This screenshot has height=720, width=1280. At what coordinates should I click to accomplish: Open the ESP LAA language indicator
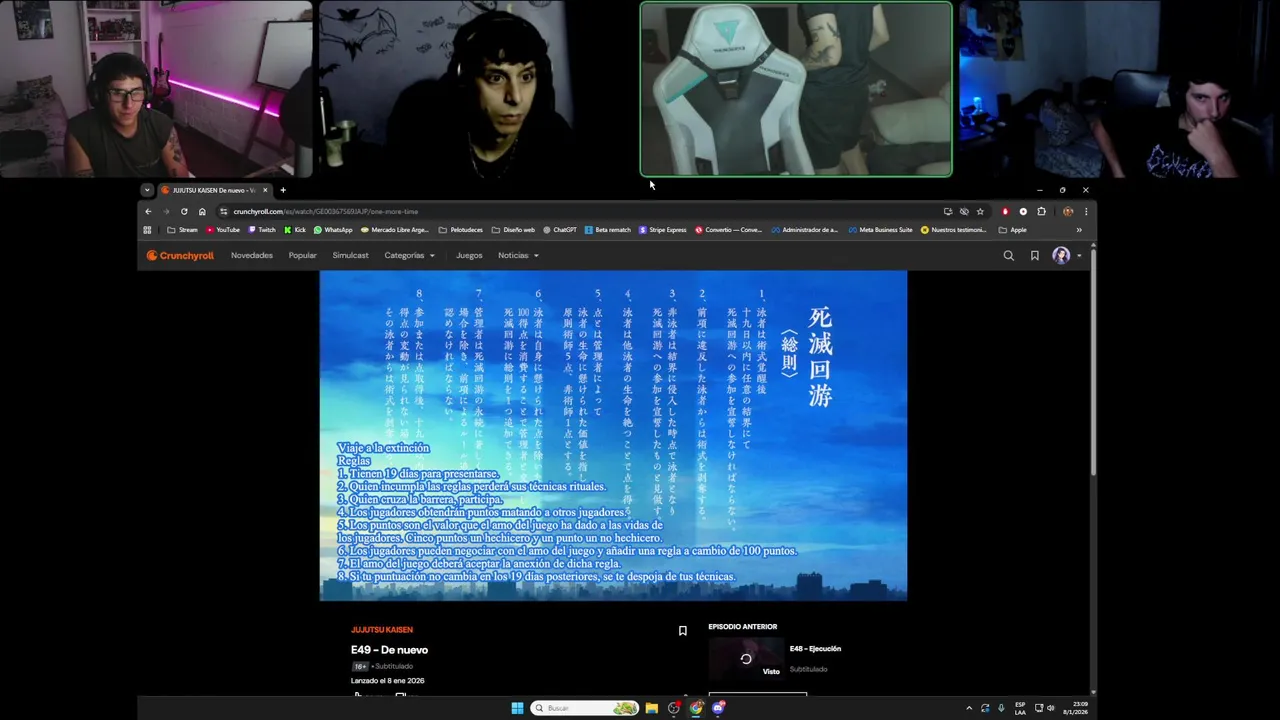[x=1020, y=708]
